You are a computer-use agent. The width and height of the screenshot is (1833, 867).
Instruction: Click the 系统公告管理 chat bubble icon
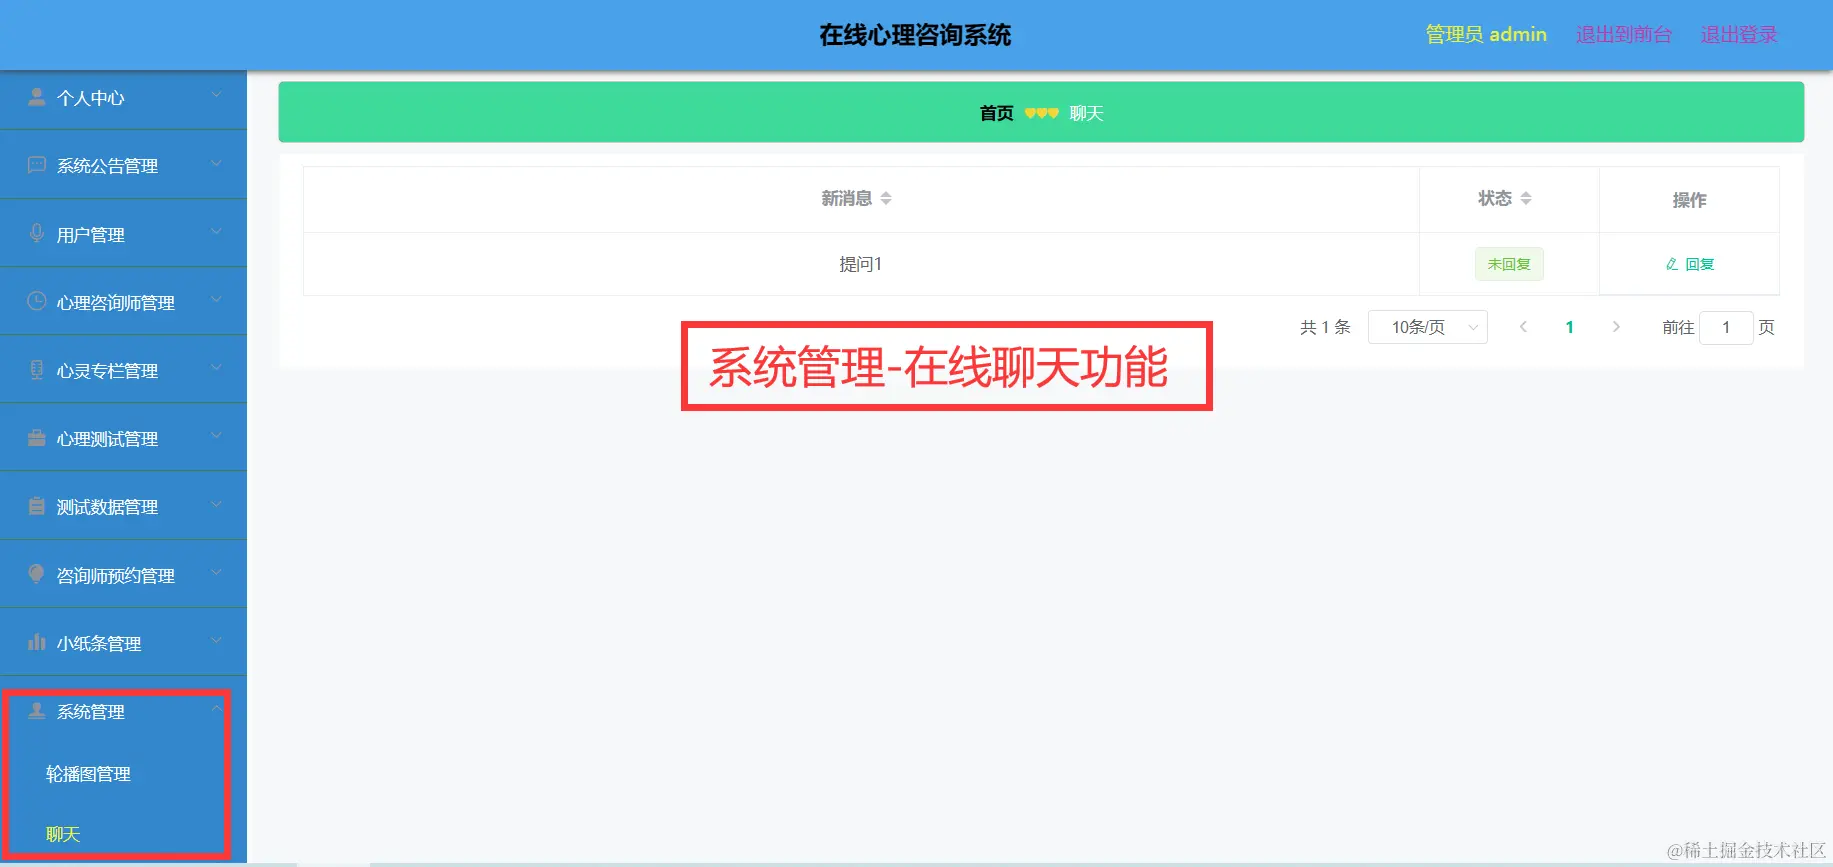coord(37,165)
